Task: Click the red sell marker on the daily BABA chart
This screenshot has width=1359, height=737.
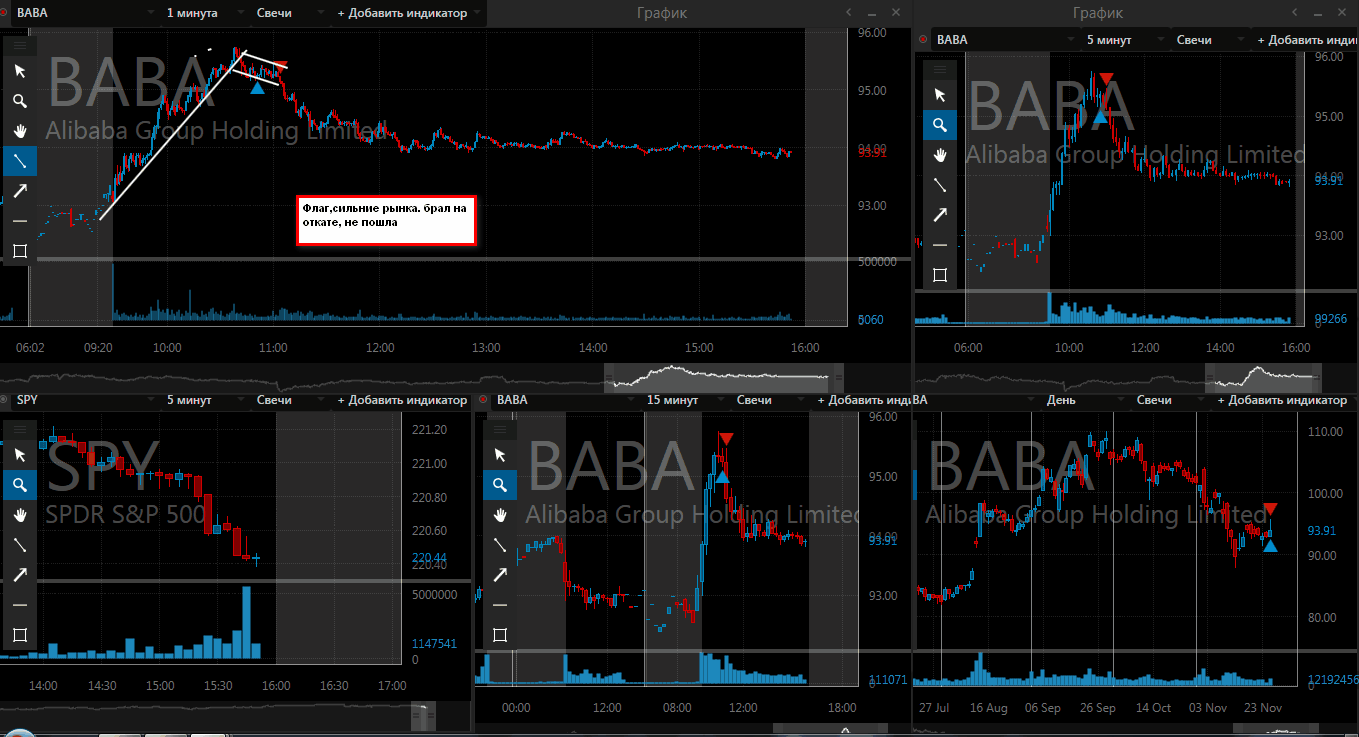Action: (1269, 509)
